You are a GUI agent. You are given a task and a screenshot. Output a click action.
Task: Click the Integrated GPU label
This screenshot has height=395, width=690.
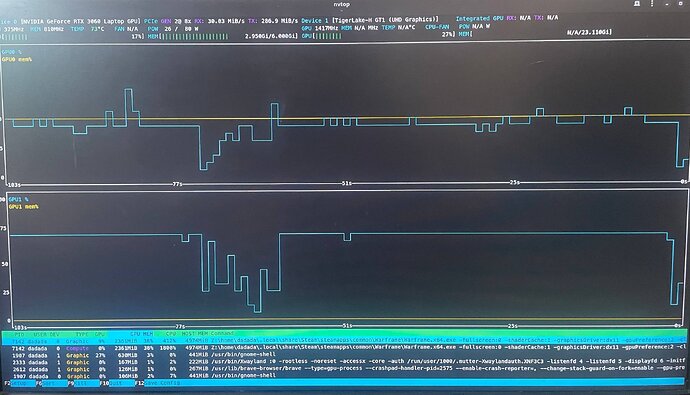pos(480,18)
